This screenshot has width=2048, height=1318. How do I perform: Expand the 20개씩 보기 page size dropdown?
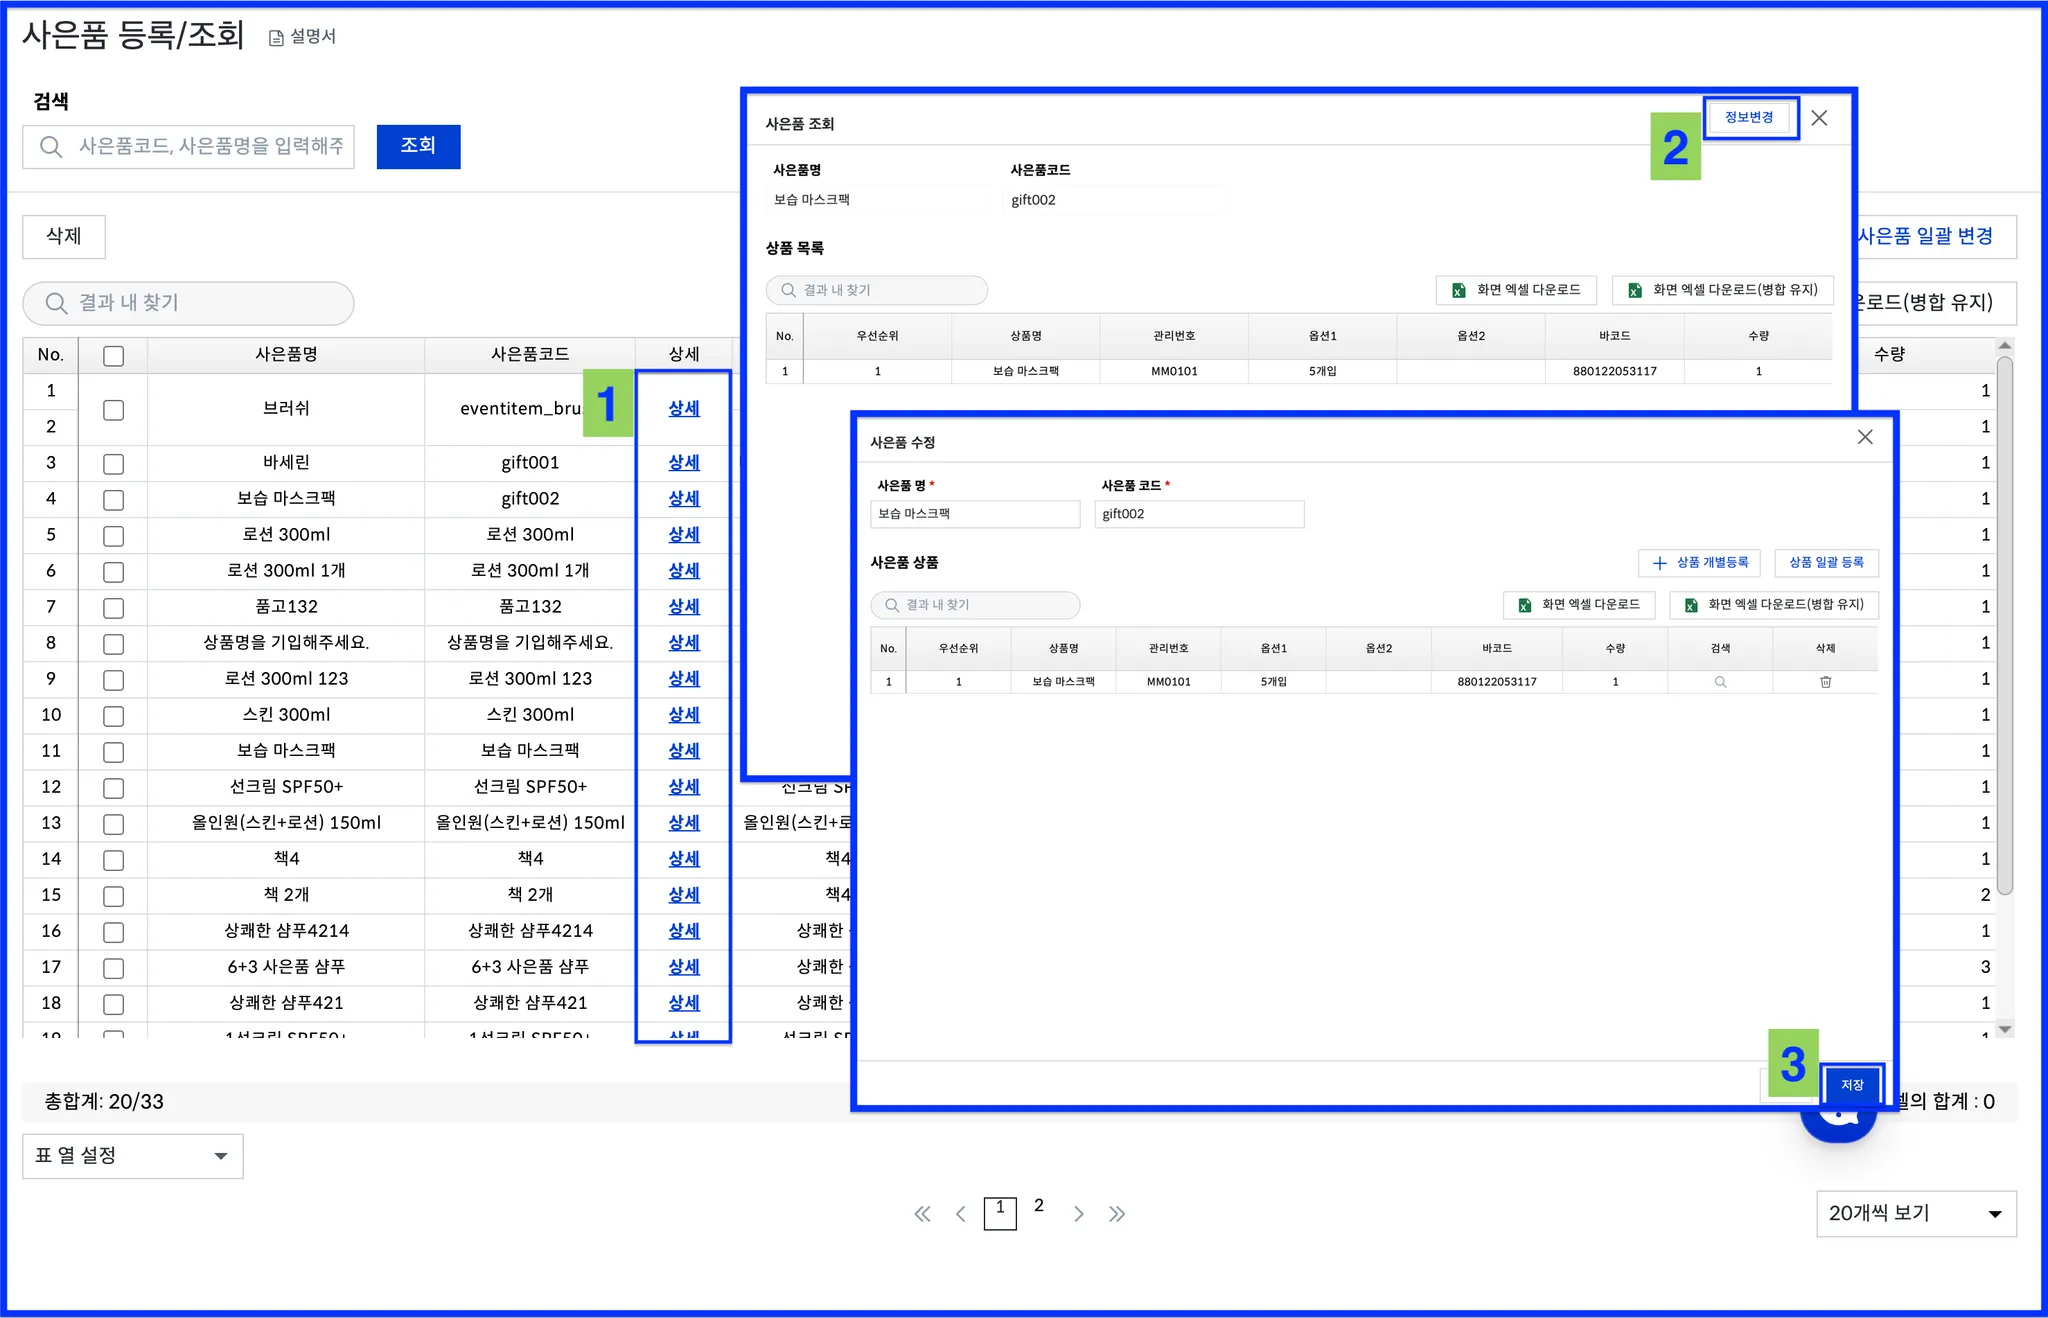pos(1915,1214)
